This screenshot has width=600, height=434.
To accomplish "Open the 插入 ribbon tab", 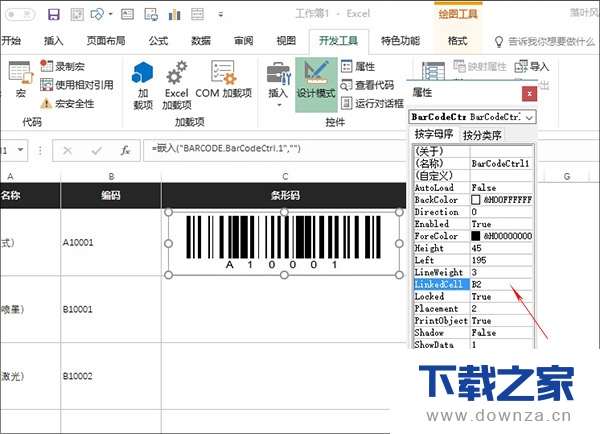I will (54, 41).
